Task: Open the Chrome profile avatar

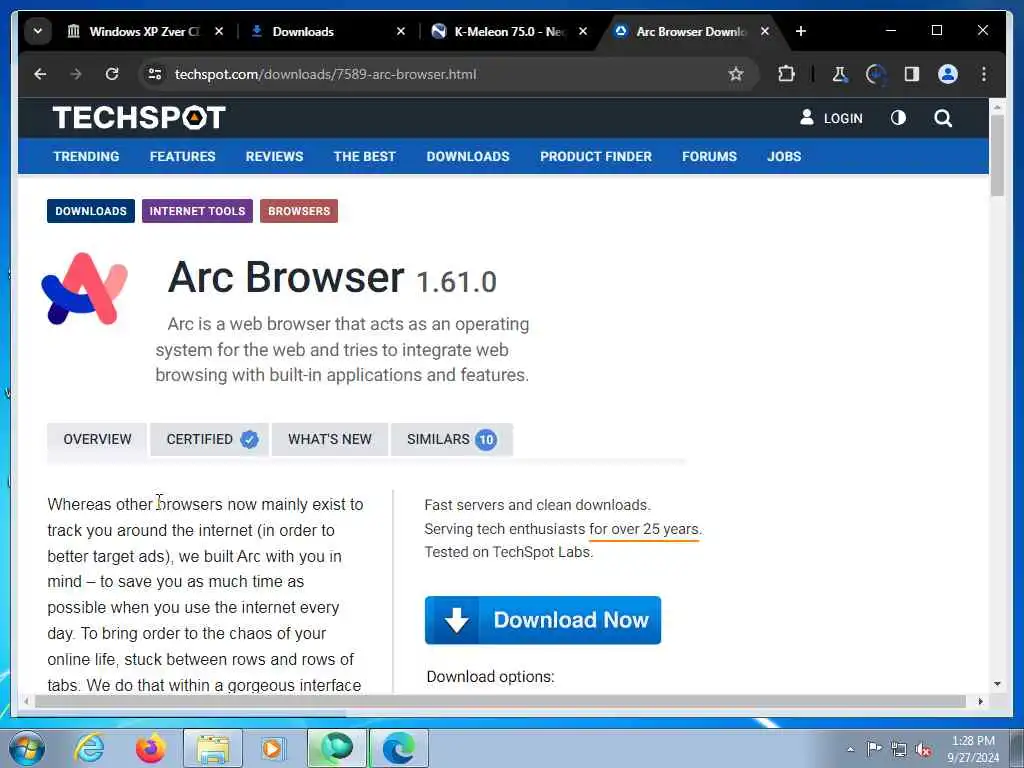Action: pos(948,74)
